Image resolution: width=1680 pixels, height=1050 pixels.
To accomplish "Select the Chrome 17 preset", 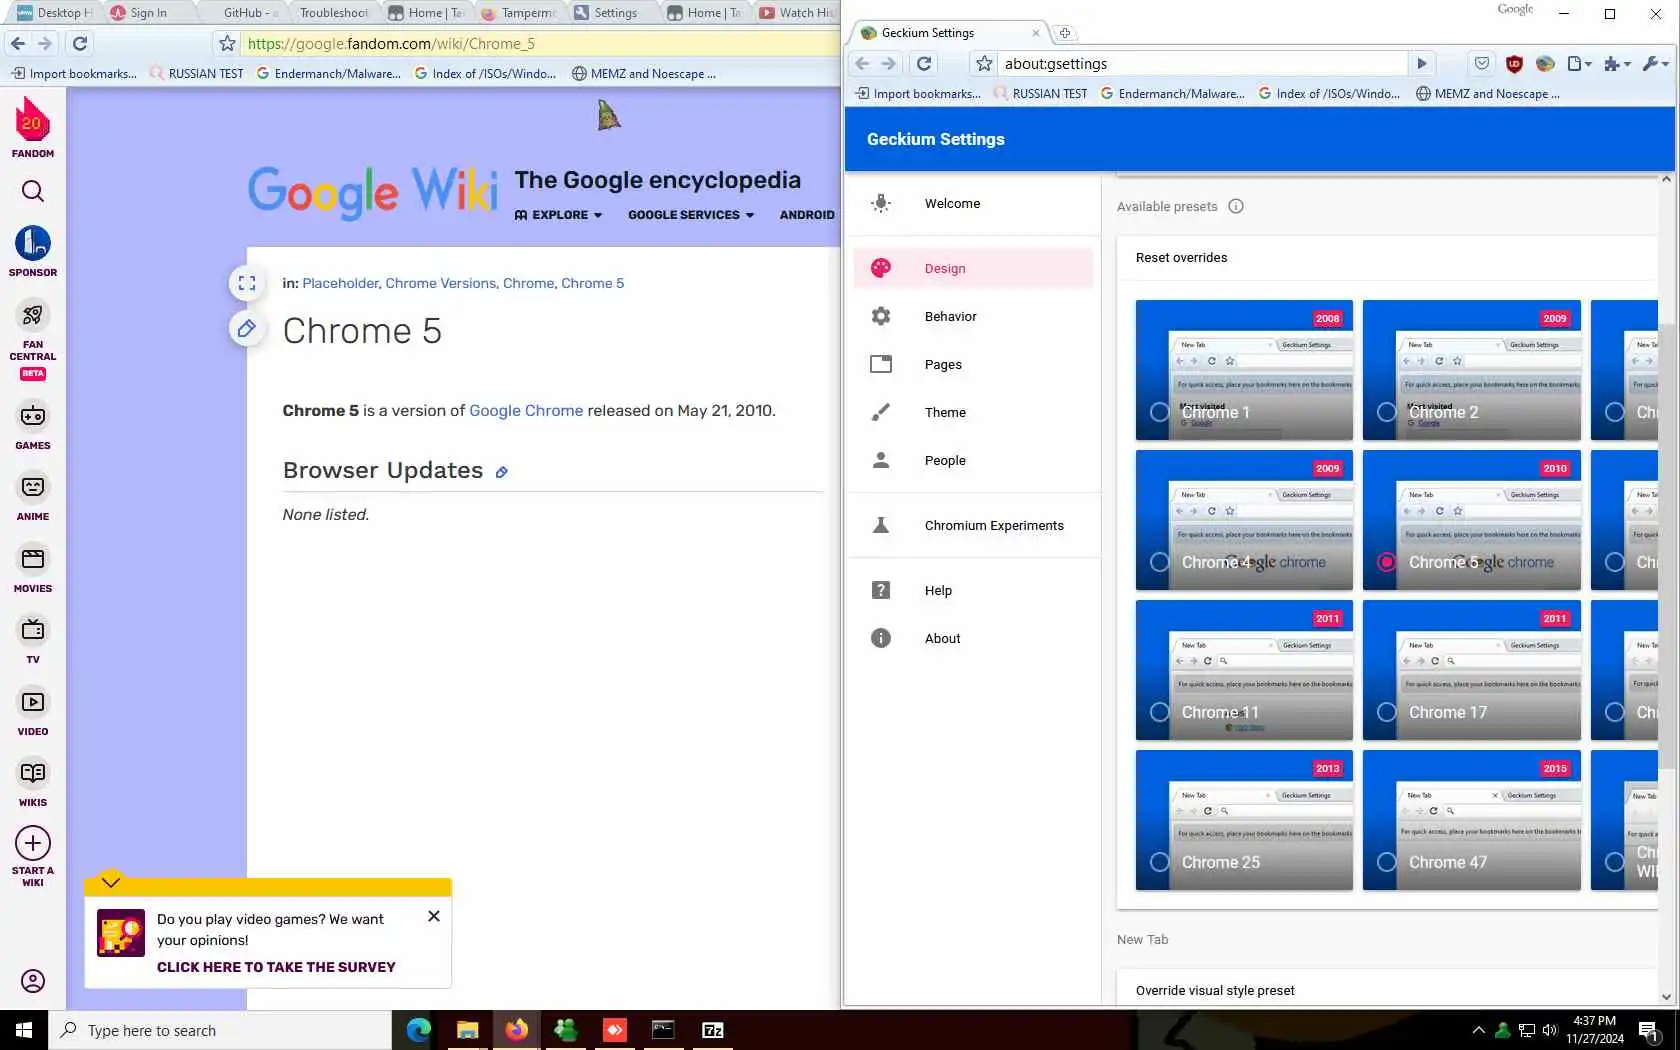I will coord(1472,670).
